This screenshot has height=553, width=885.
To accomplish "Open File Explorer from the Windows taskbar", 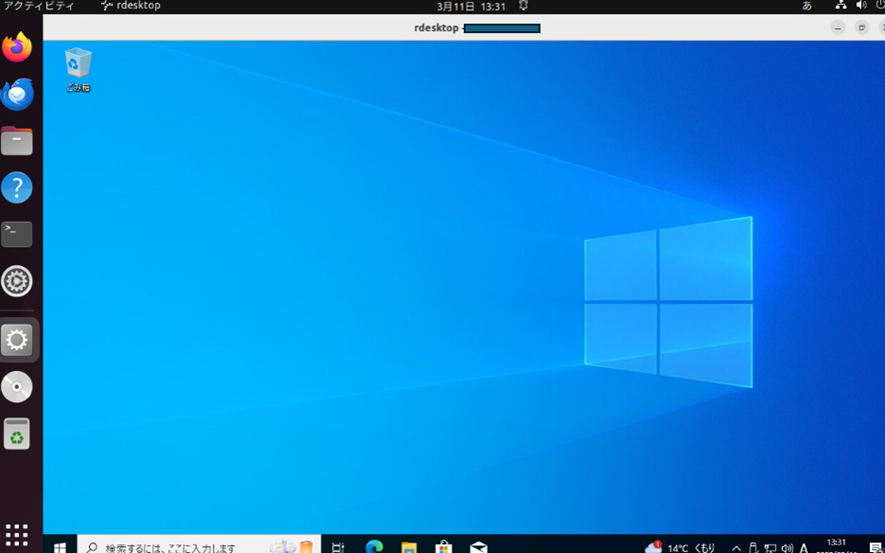I will 409,546.
